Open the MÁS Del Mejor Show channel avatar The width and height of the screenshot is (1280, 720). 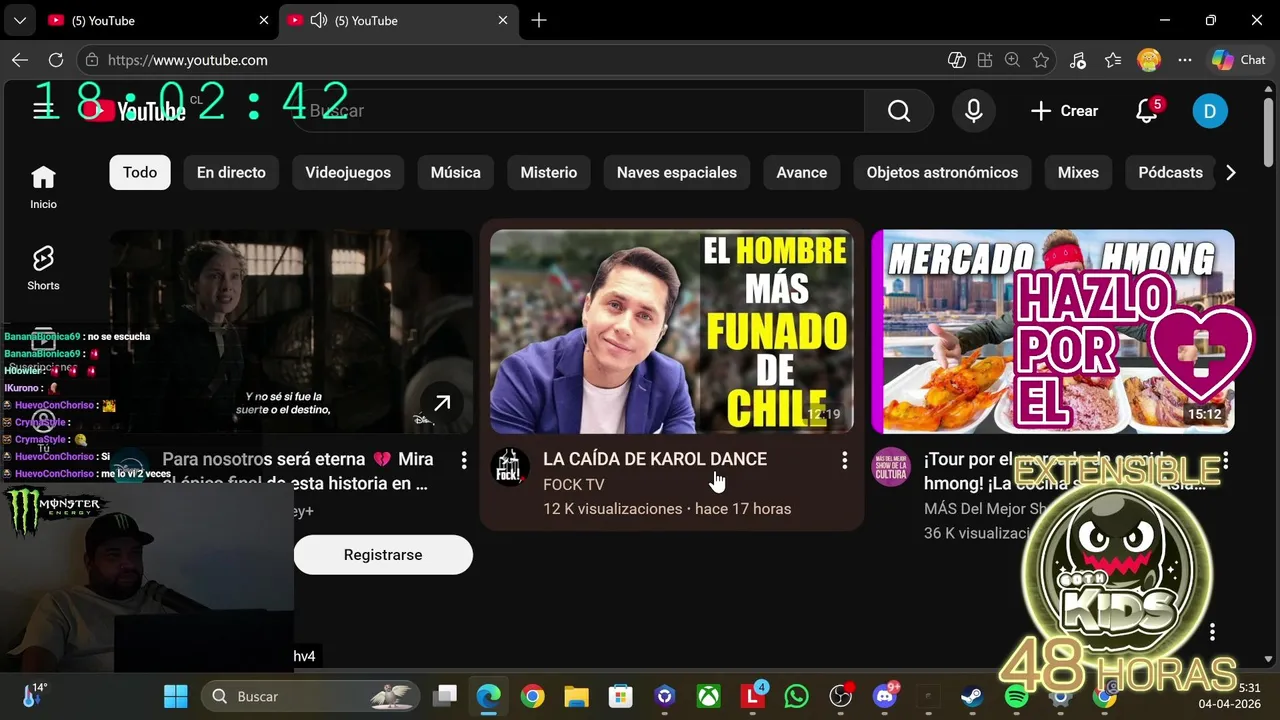tap(891, 467)
